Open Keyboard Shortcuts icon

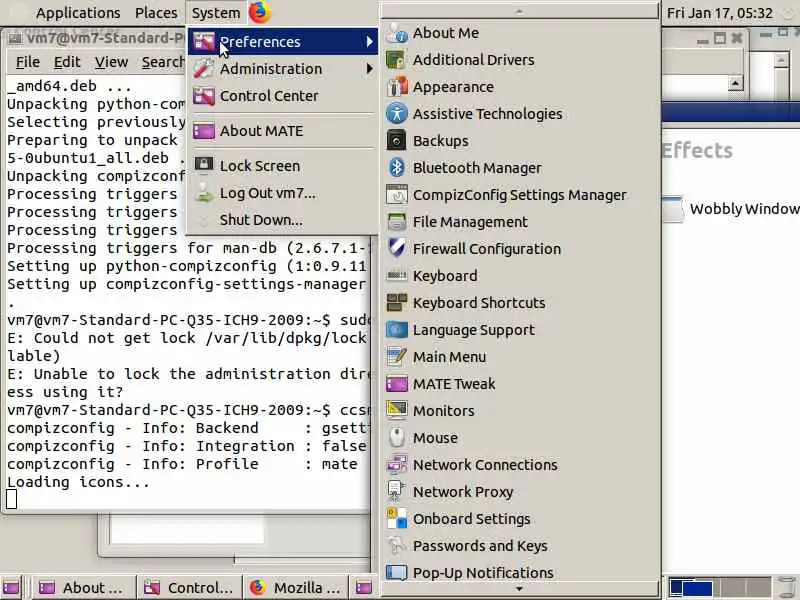pos(397,303)
